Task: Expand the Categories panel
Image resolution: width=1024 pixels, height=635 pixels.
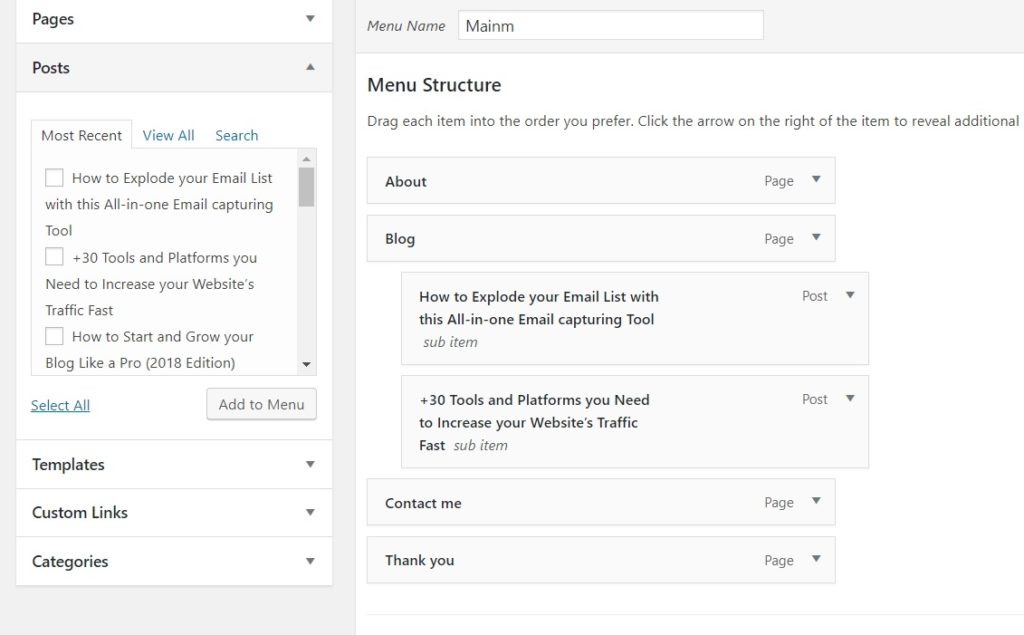Action: [x=310, y=561]
